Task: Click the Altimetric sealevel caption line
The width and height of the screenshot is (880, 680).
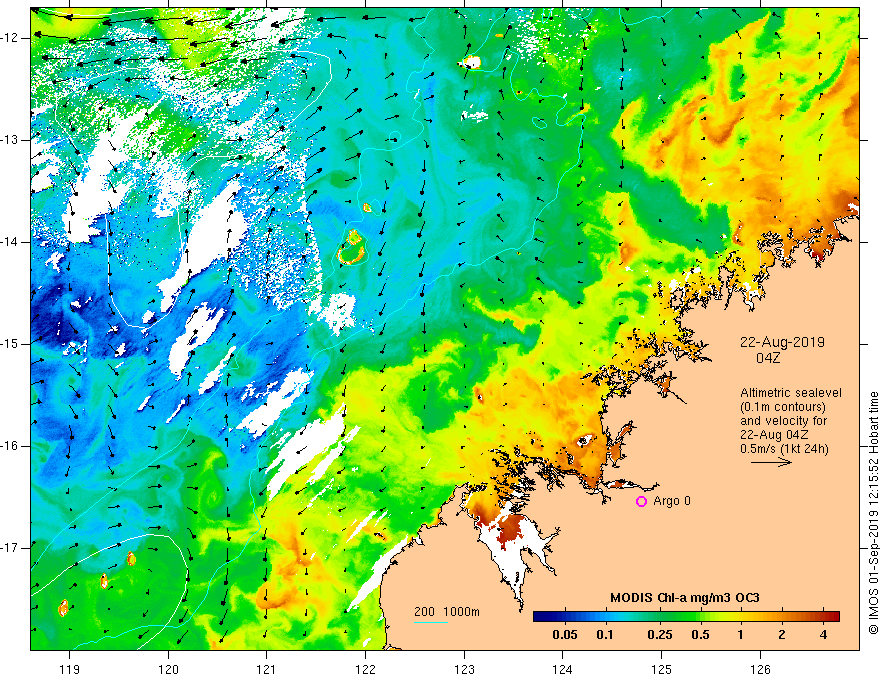Action: (791, 393)
